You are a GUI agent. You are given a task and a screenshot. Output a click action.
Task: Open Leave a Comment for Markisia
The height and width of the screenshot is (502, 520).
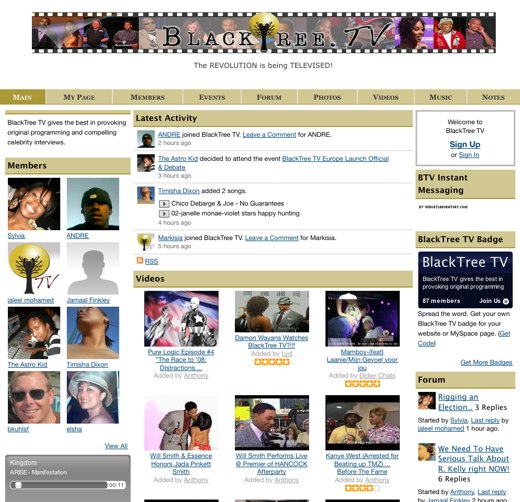click(x=272, y=238)
